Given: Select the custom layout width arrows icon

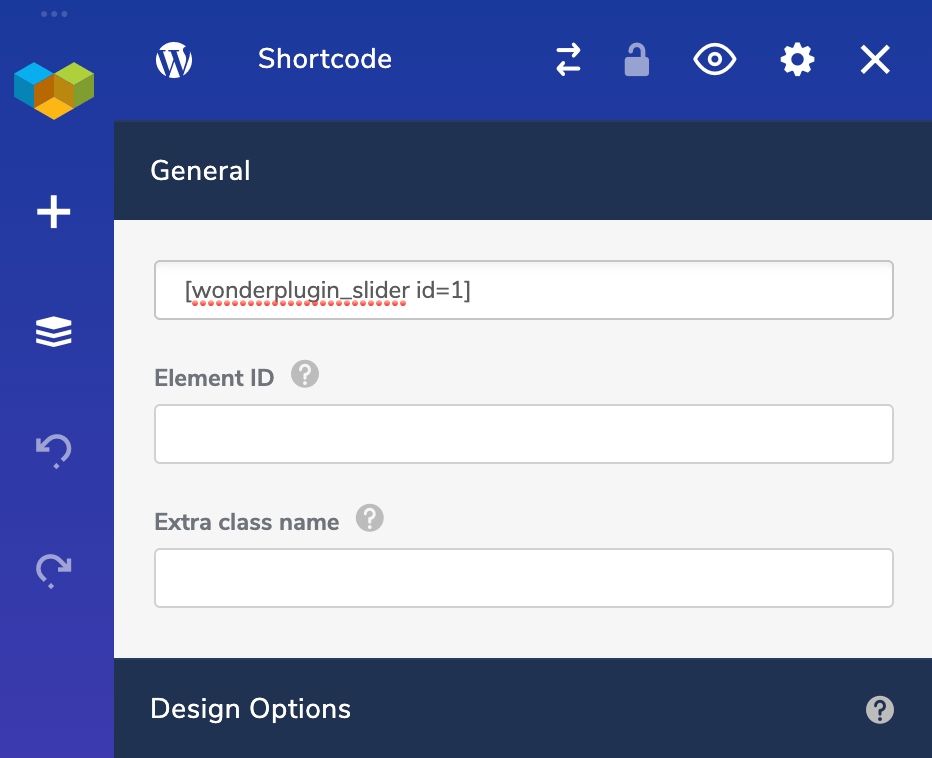Looking at the screenshot, I should coord(567,59).
